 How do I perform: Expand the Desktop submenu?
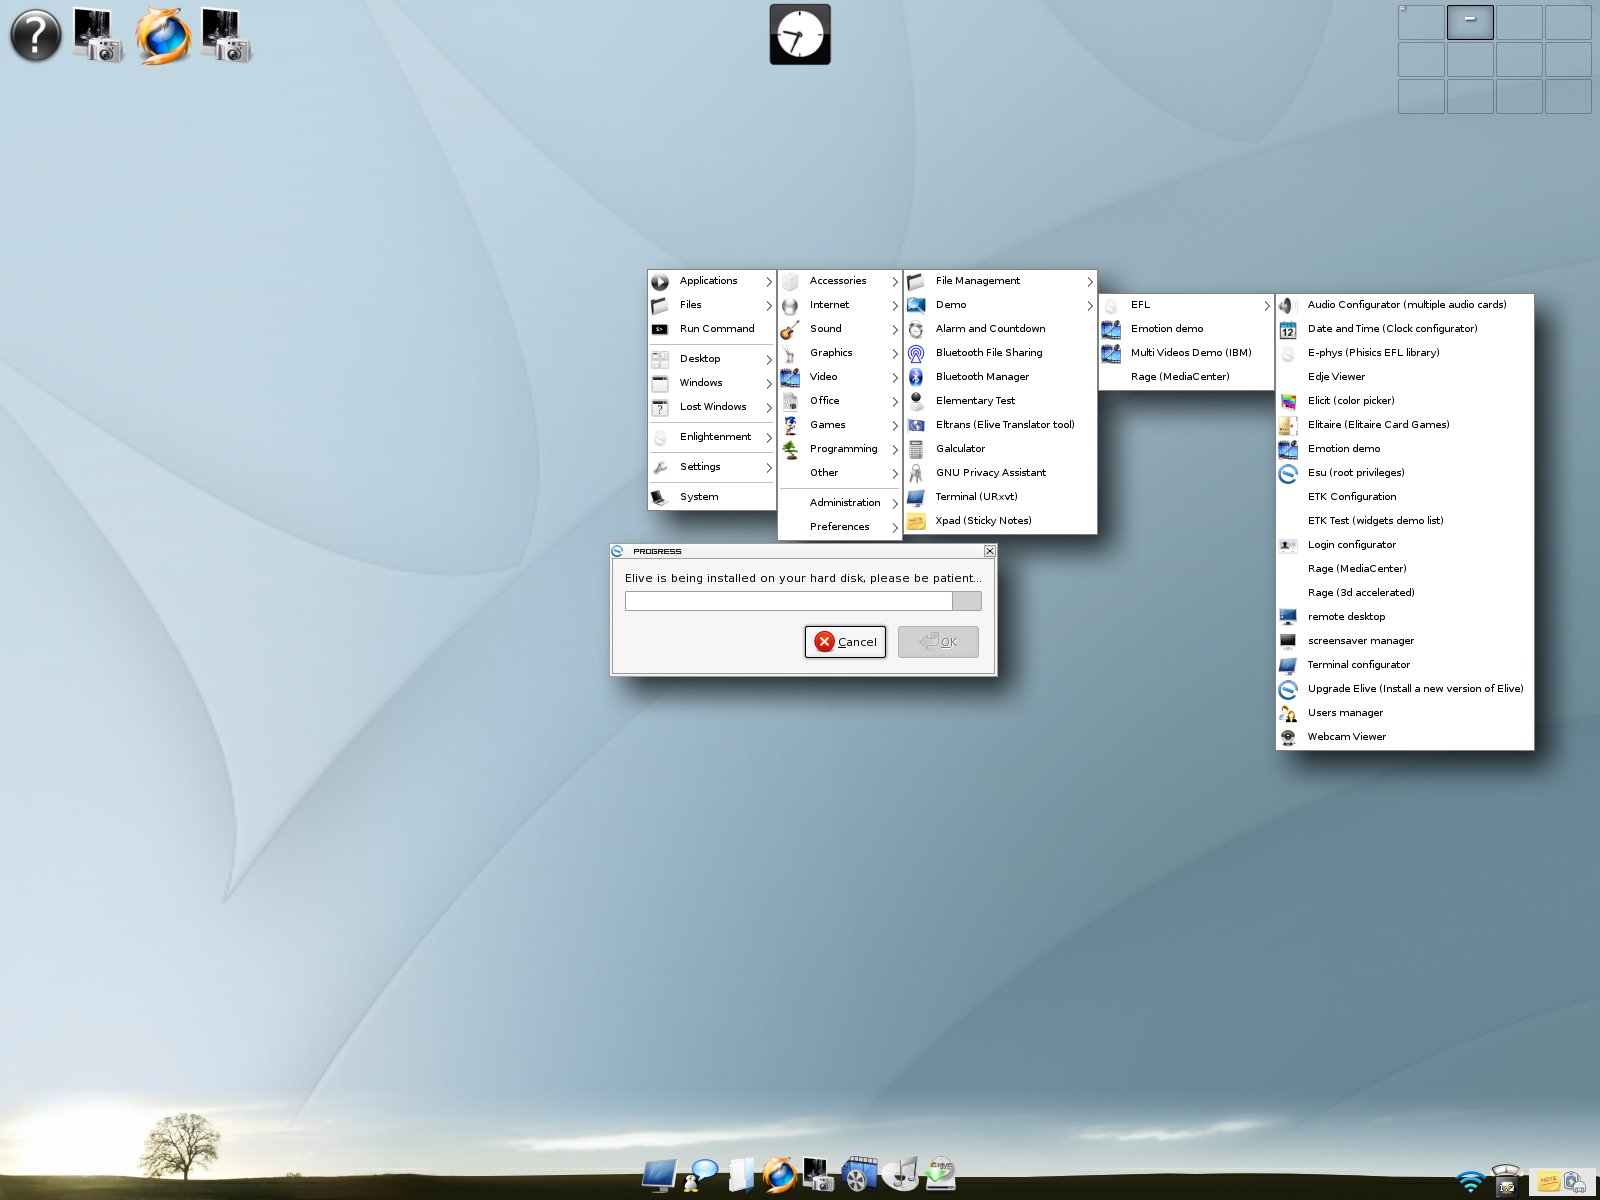712,359
